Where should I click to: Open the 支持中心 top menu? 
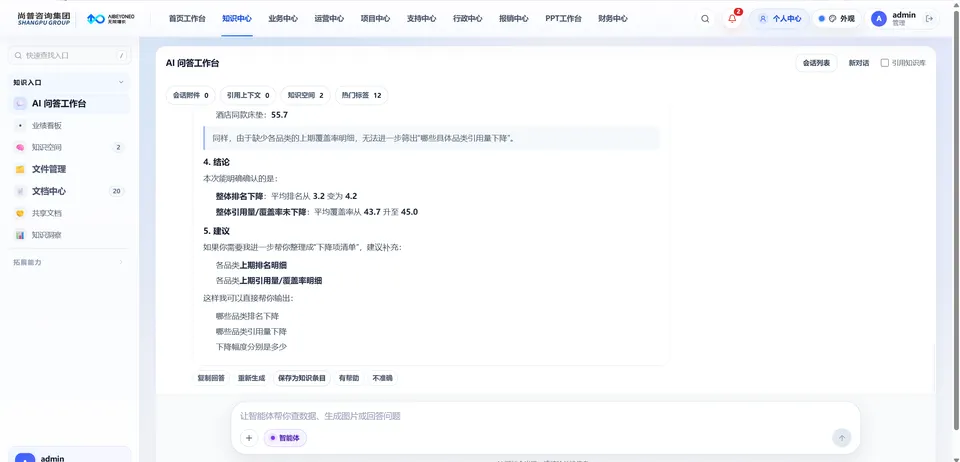pyautogui.click(x=422, y=19)
